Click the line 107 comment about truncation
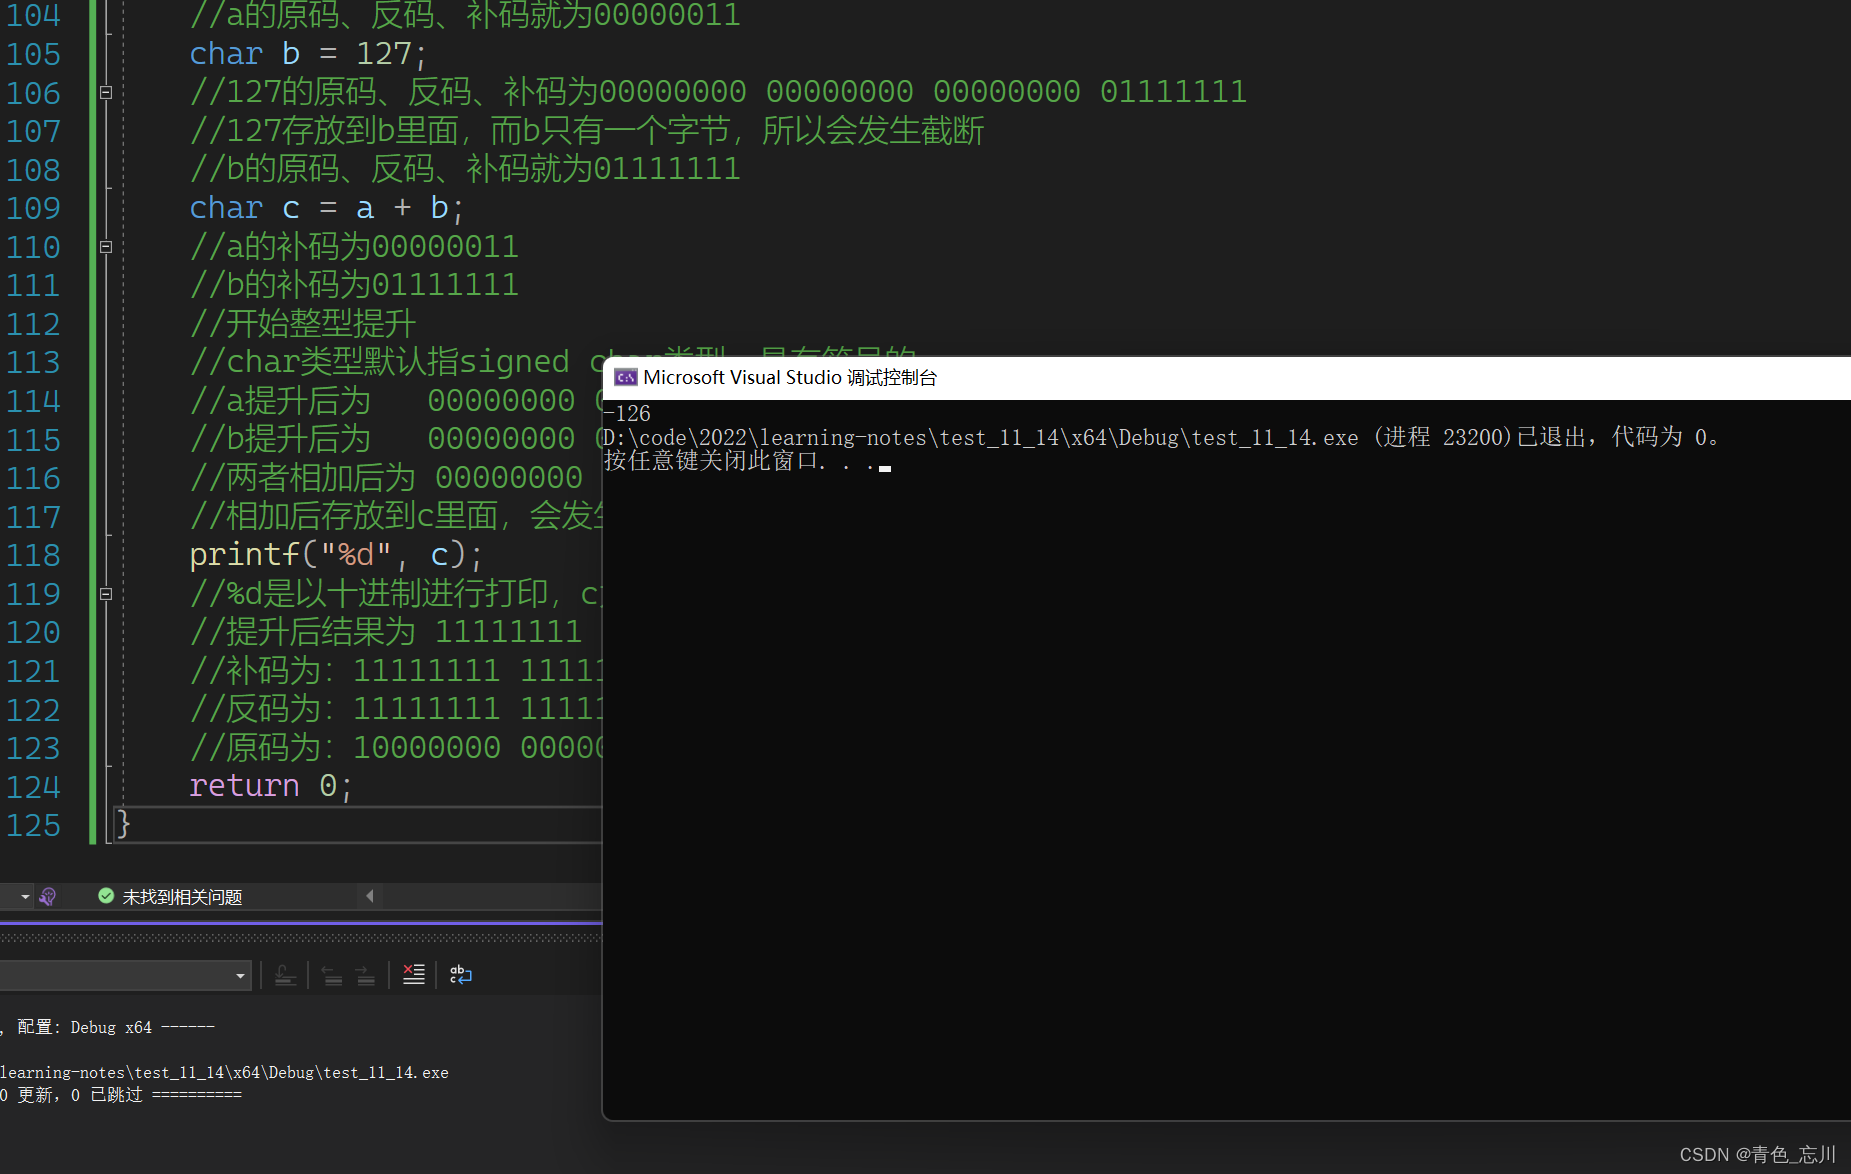The image size is (1851, 1174). tap(587, 131)
